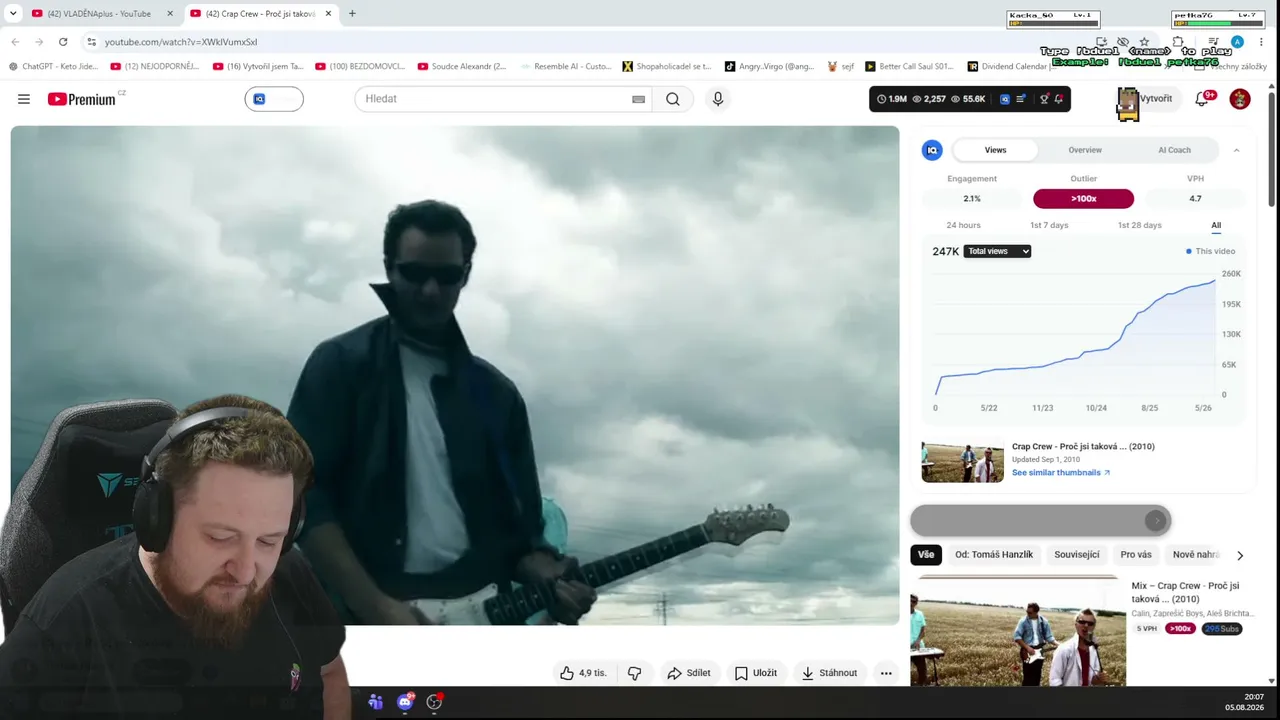
Task: Switch to the AI Coach tab
Action: [x=1174, y=150]
